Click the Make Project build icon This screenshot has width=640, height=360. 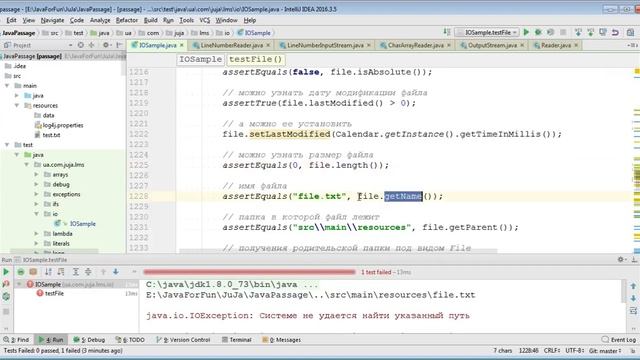pyautogui.click(x=447, y=32)
